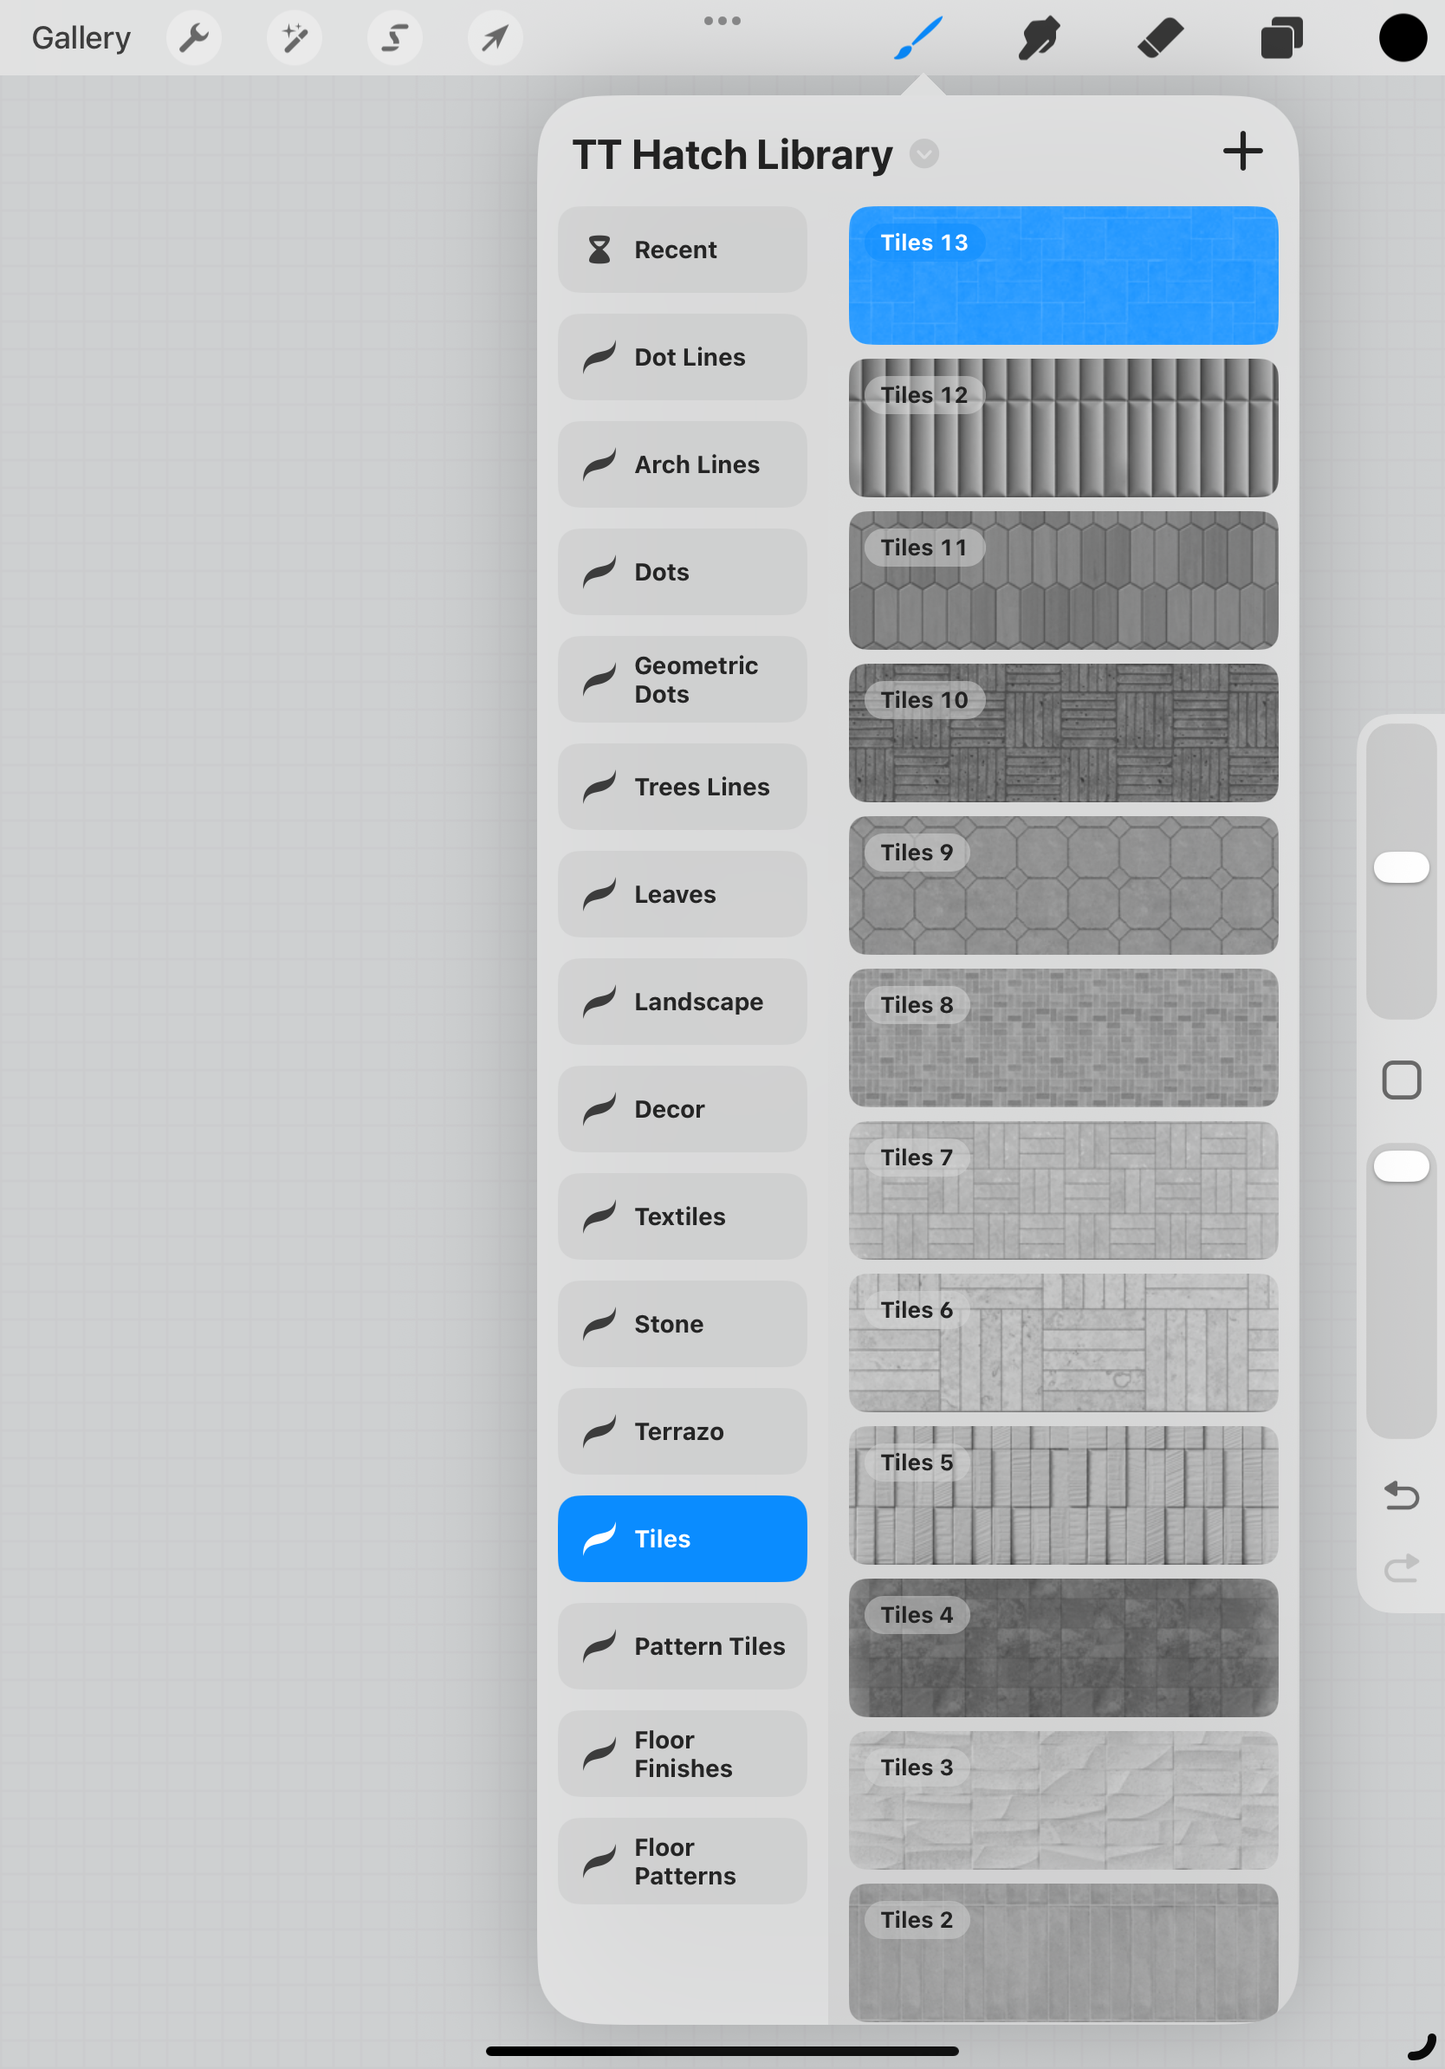Open the Decor brush set
This screenshot has height=2069, width=1445.
[x=682, y=1109]
